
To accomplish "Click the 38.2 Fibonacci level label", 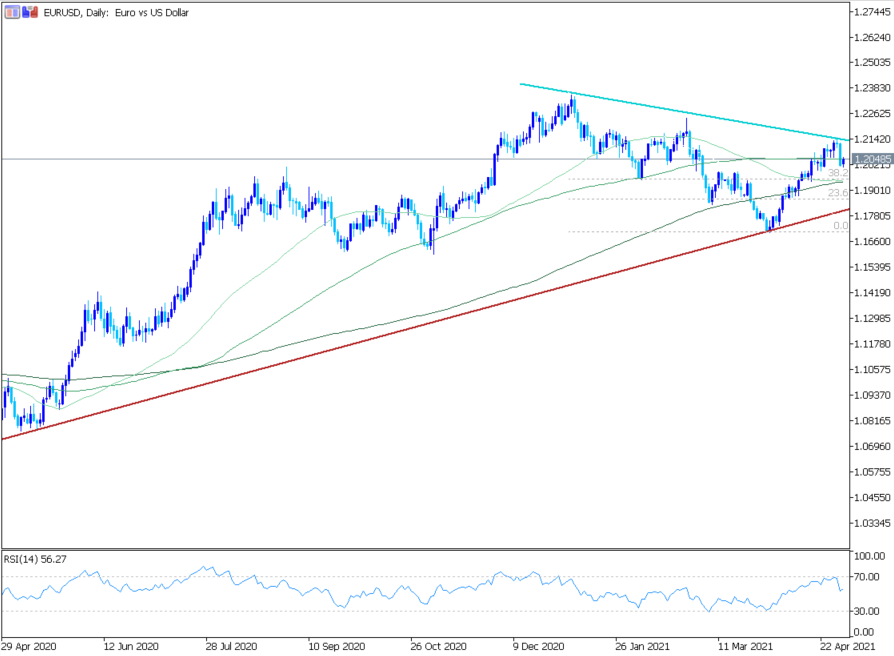I will point(838,173).
